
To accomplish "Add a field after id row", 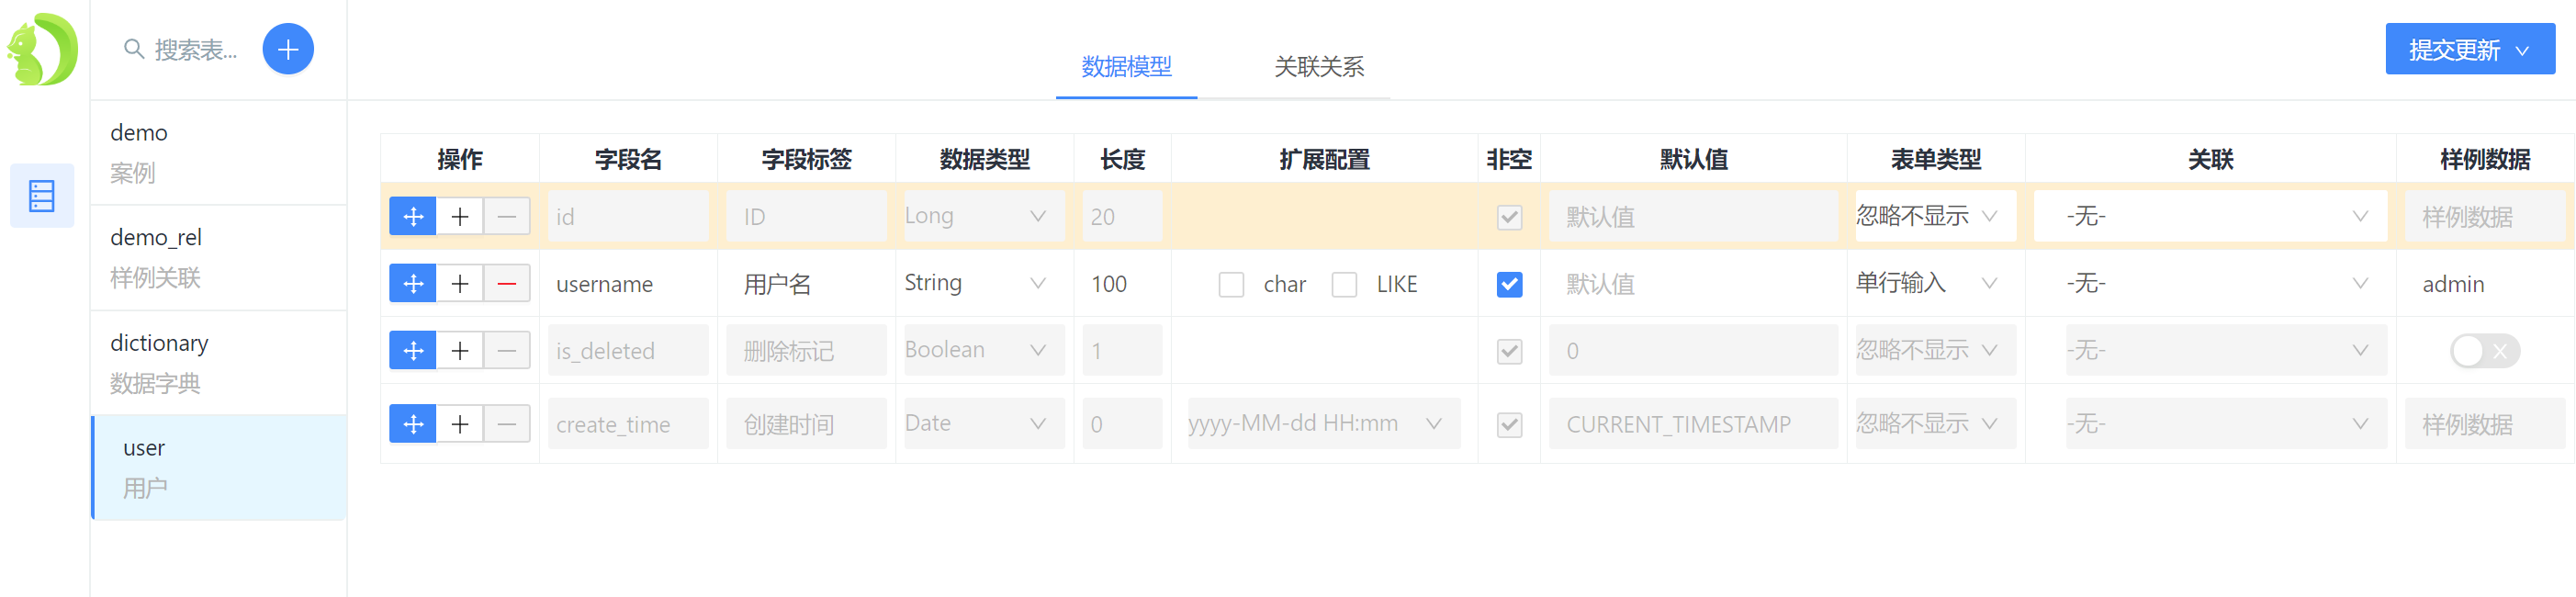I will (460, 217).
